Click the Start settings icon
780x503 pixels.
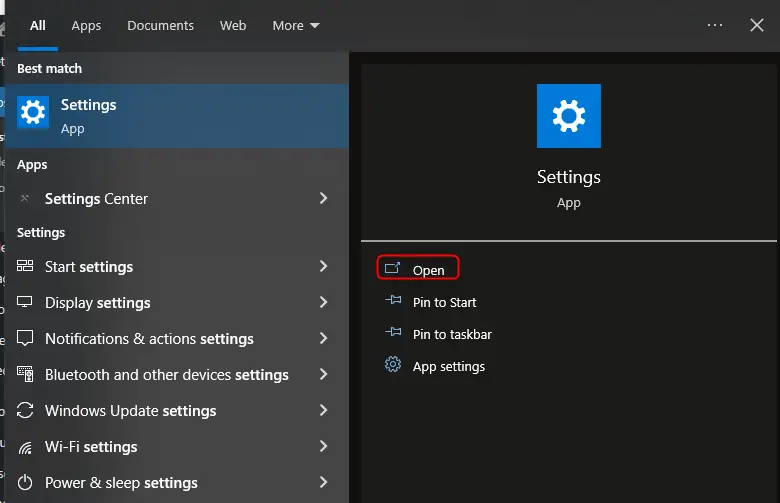point(25,267)
